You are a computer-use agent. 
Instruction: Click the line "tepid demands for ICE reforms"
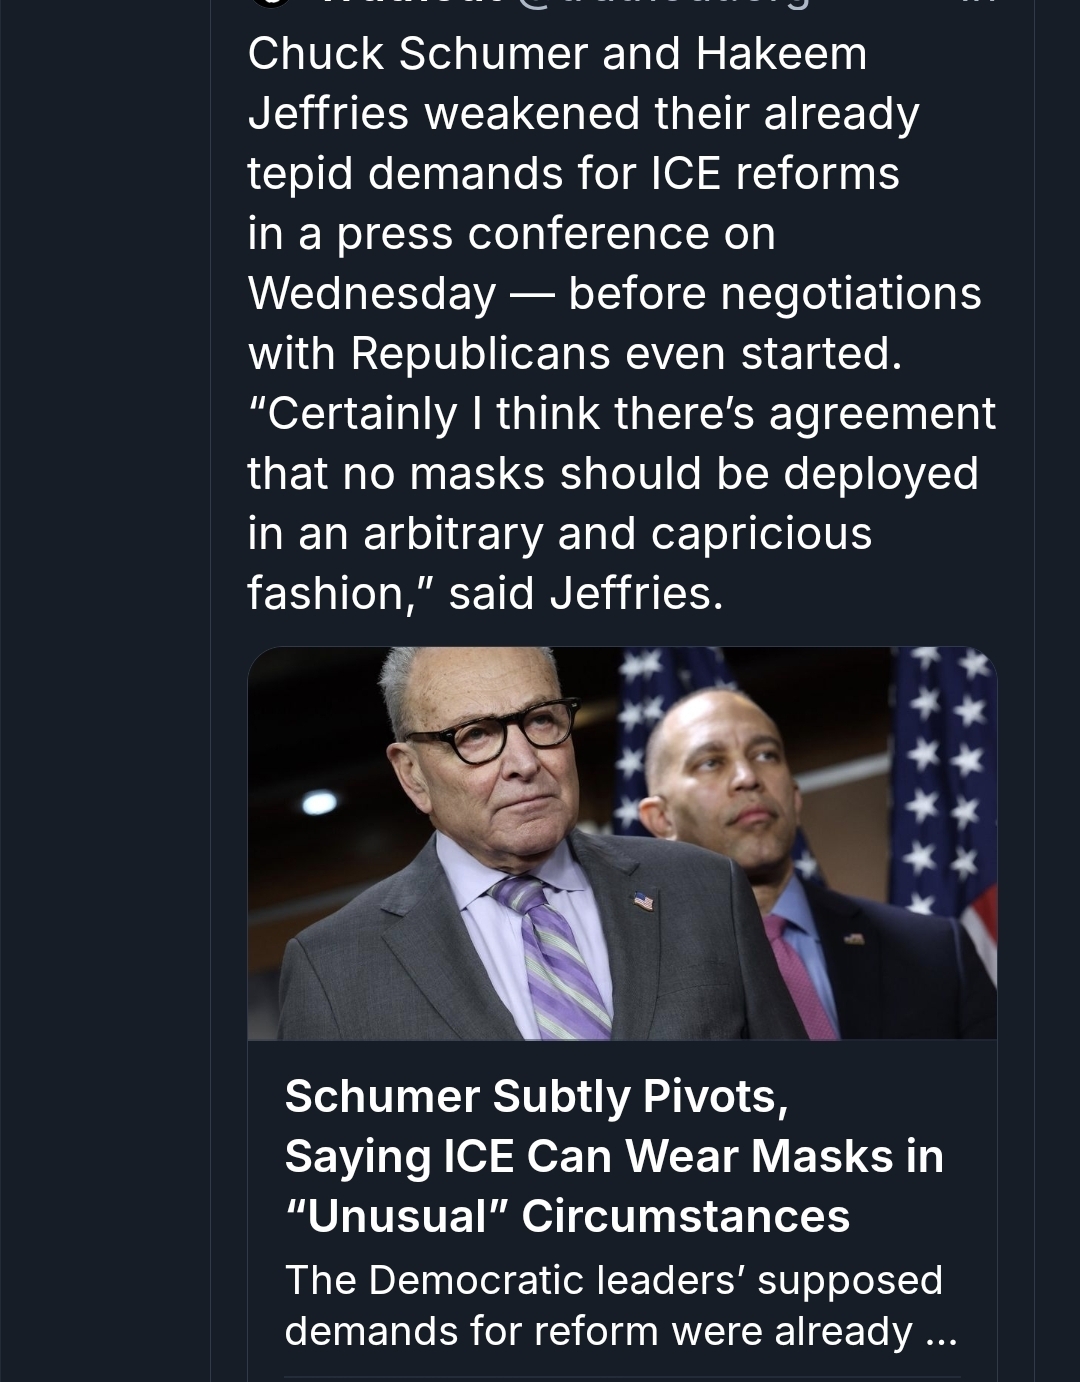click(x=573, y=174)
